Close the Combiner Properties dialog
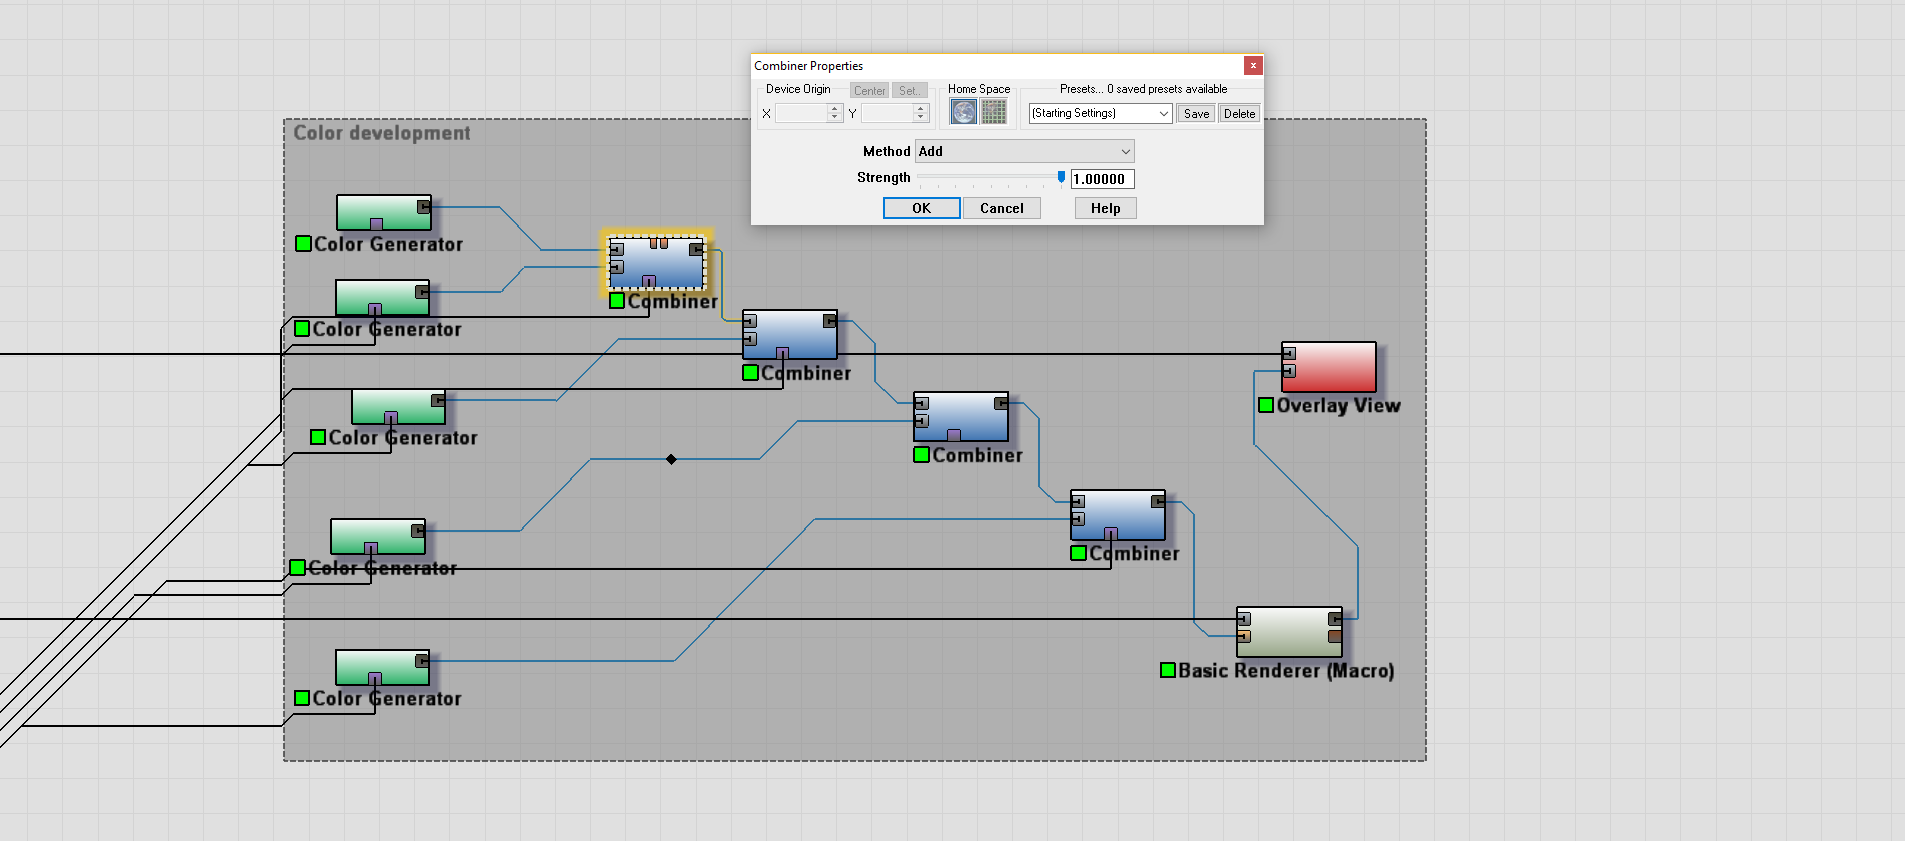This screenshot has height=841, width=1905. coord(1253,65)
